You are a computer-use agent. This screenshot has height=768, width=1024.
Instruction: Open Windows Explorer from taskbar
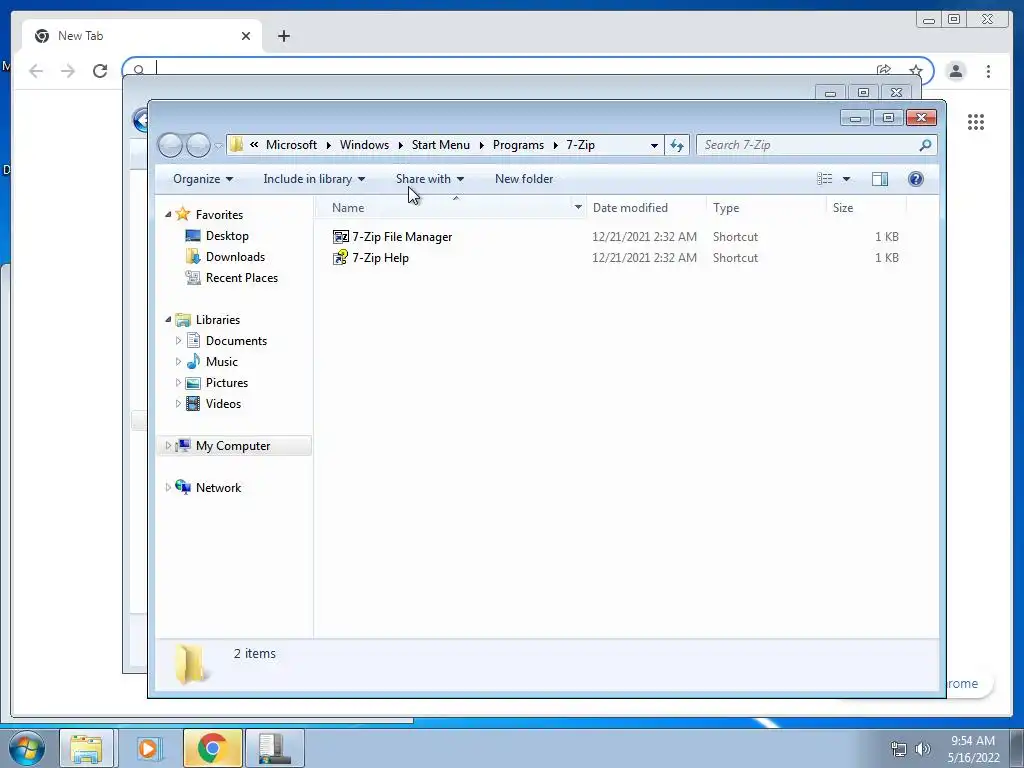(86, 748)
